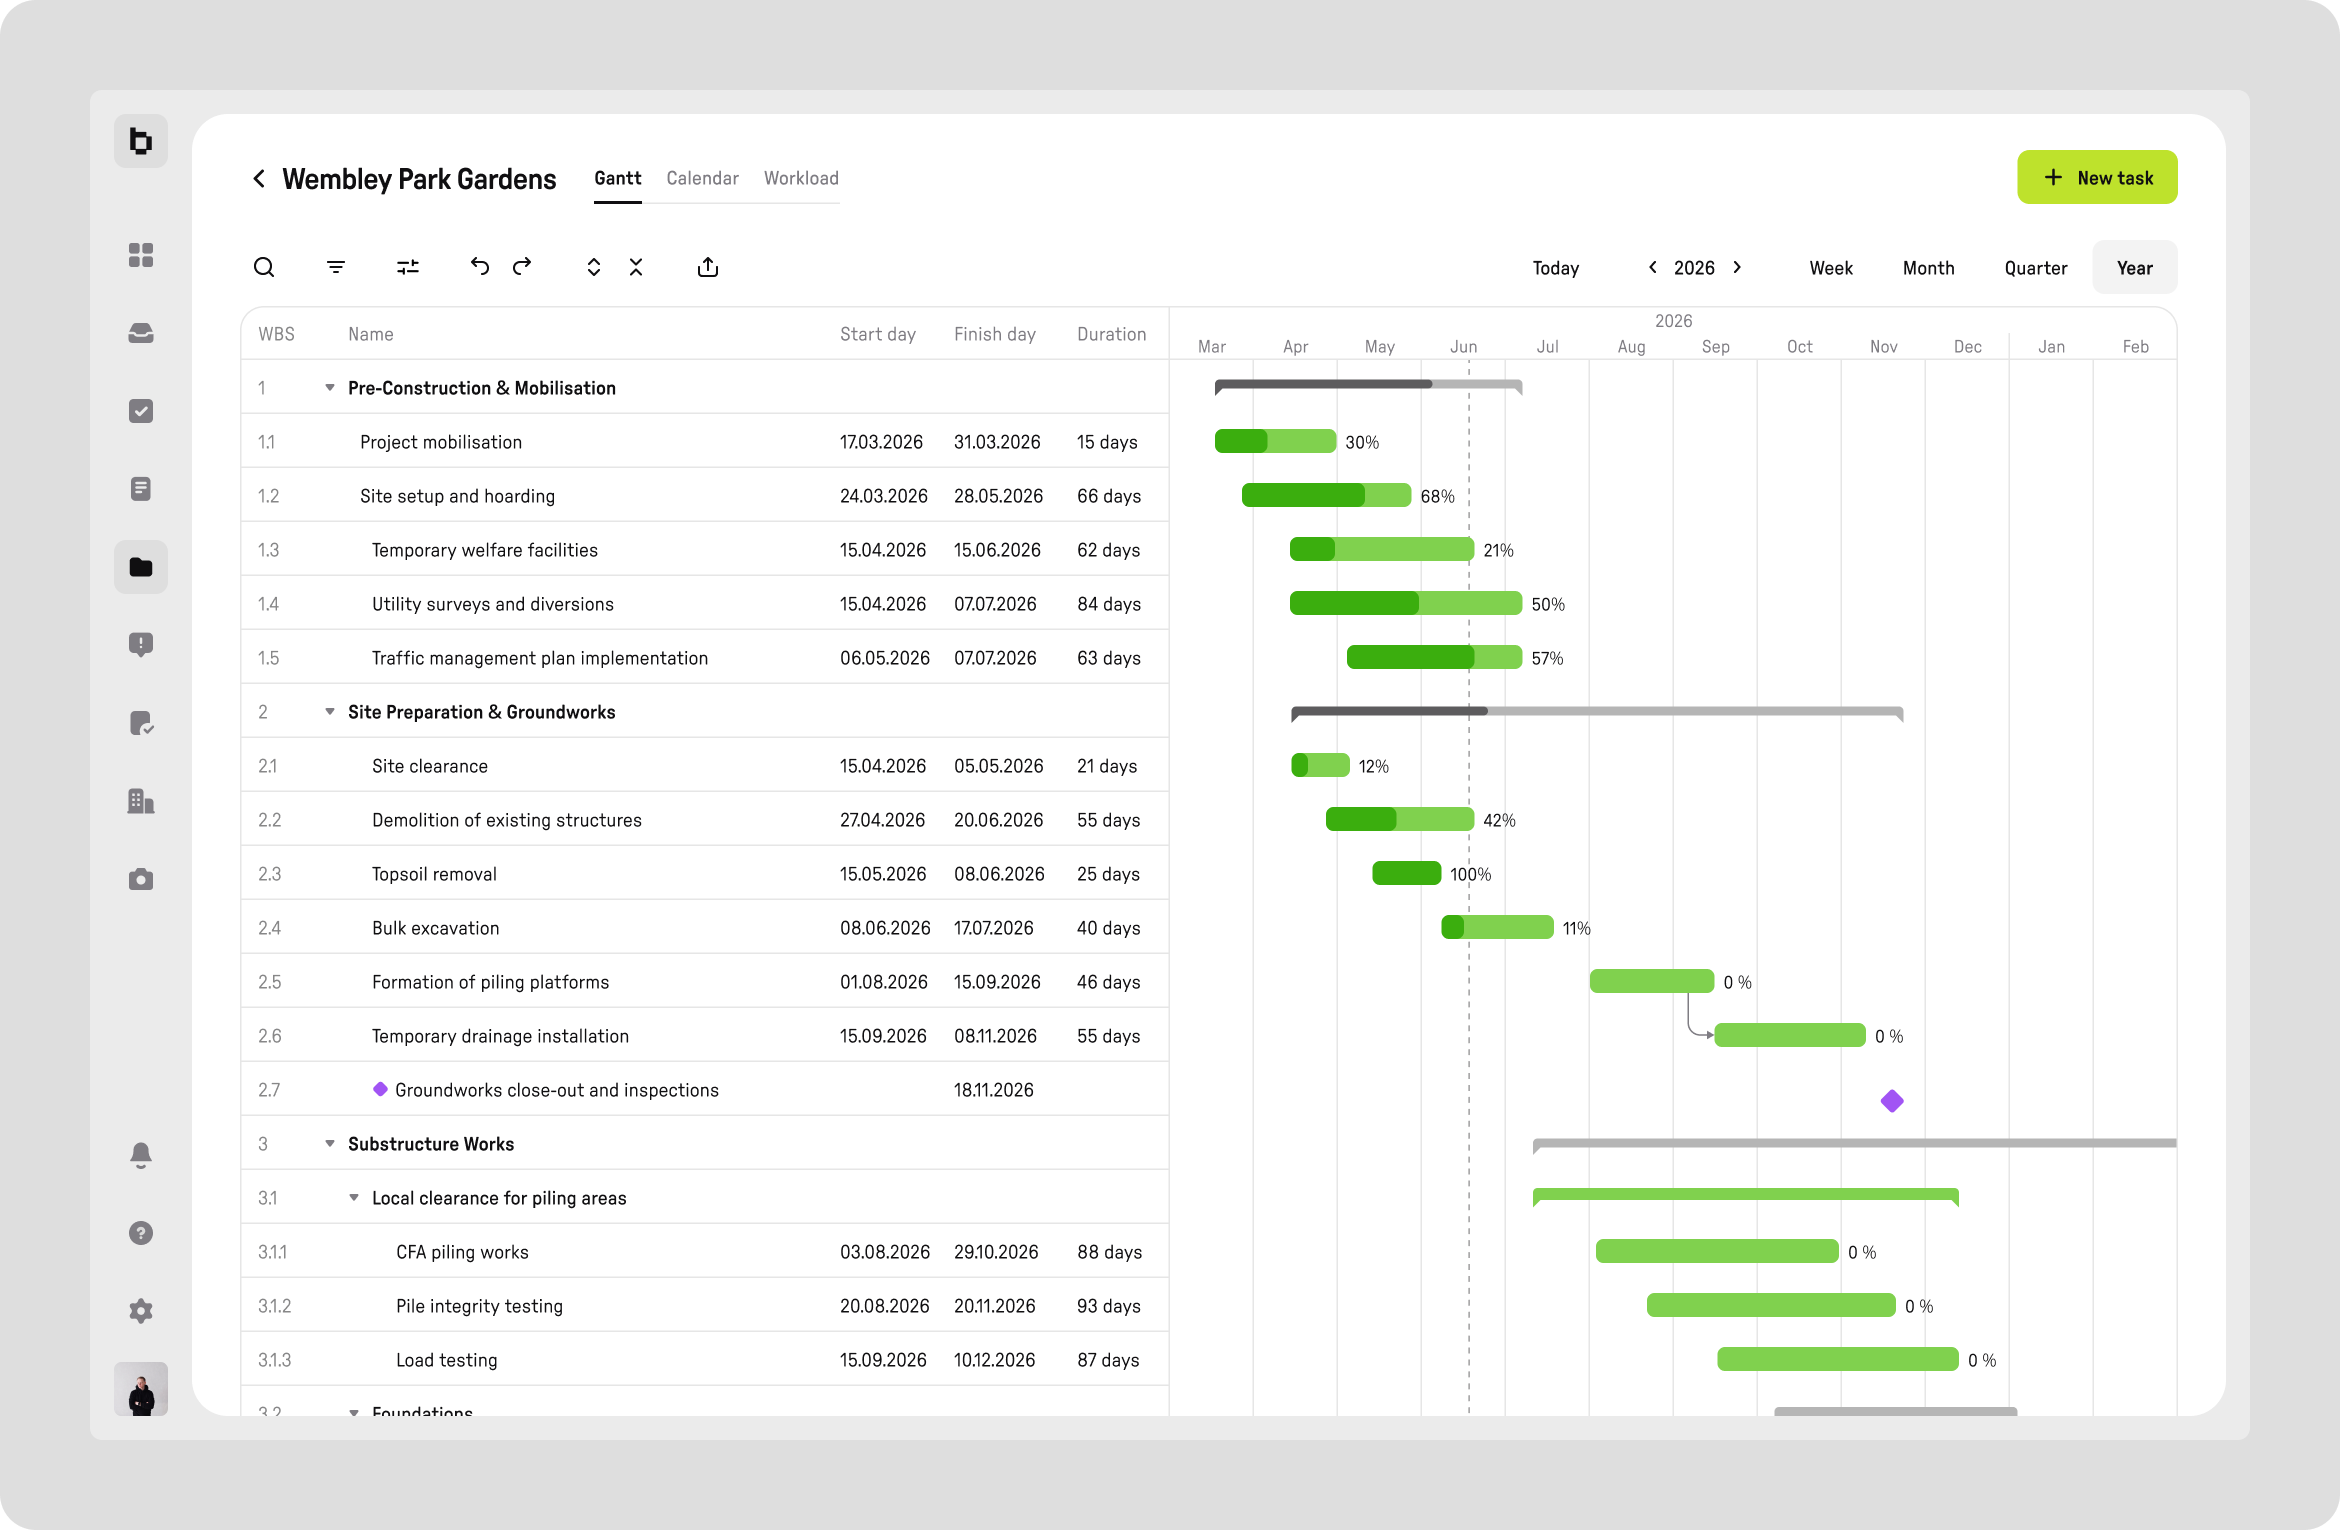This screenshot has width=2340, height=1530.
Task: Switch to the Calendar tab
Action: tap(702, 178)
